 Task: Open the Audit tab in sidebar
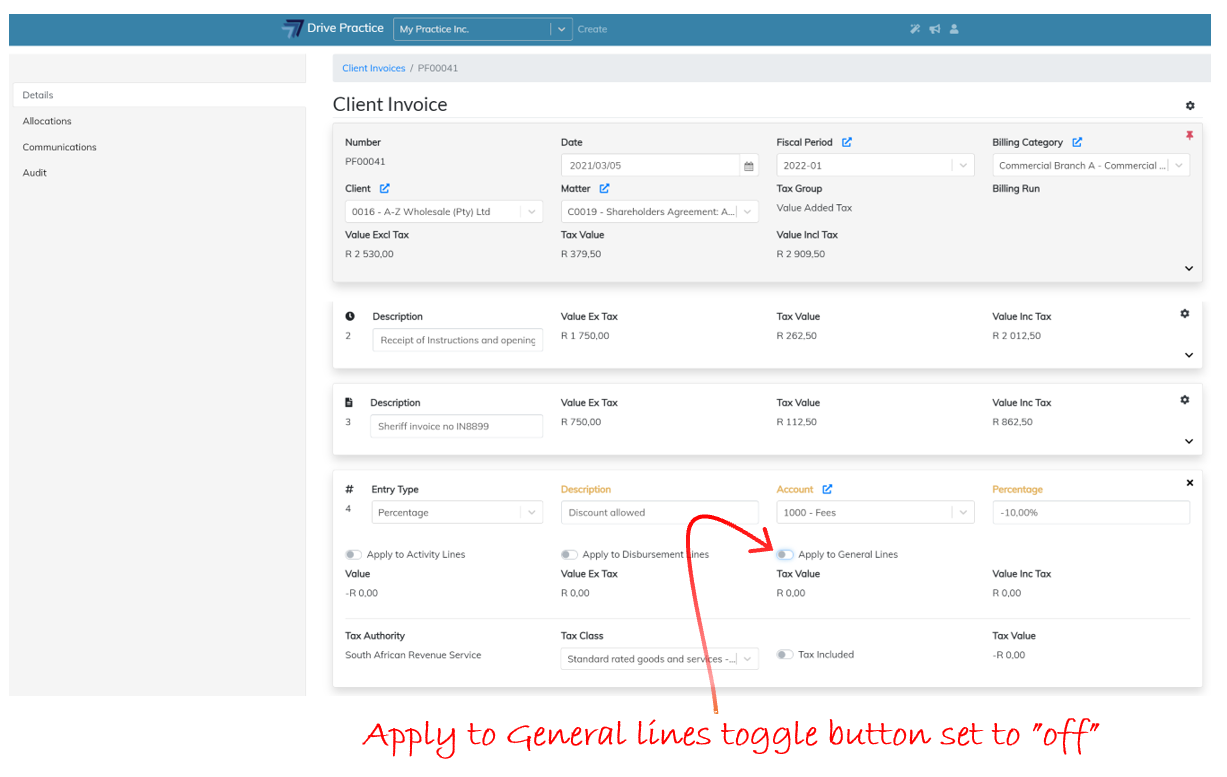(x=35, y=173)
